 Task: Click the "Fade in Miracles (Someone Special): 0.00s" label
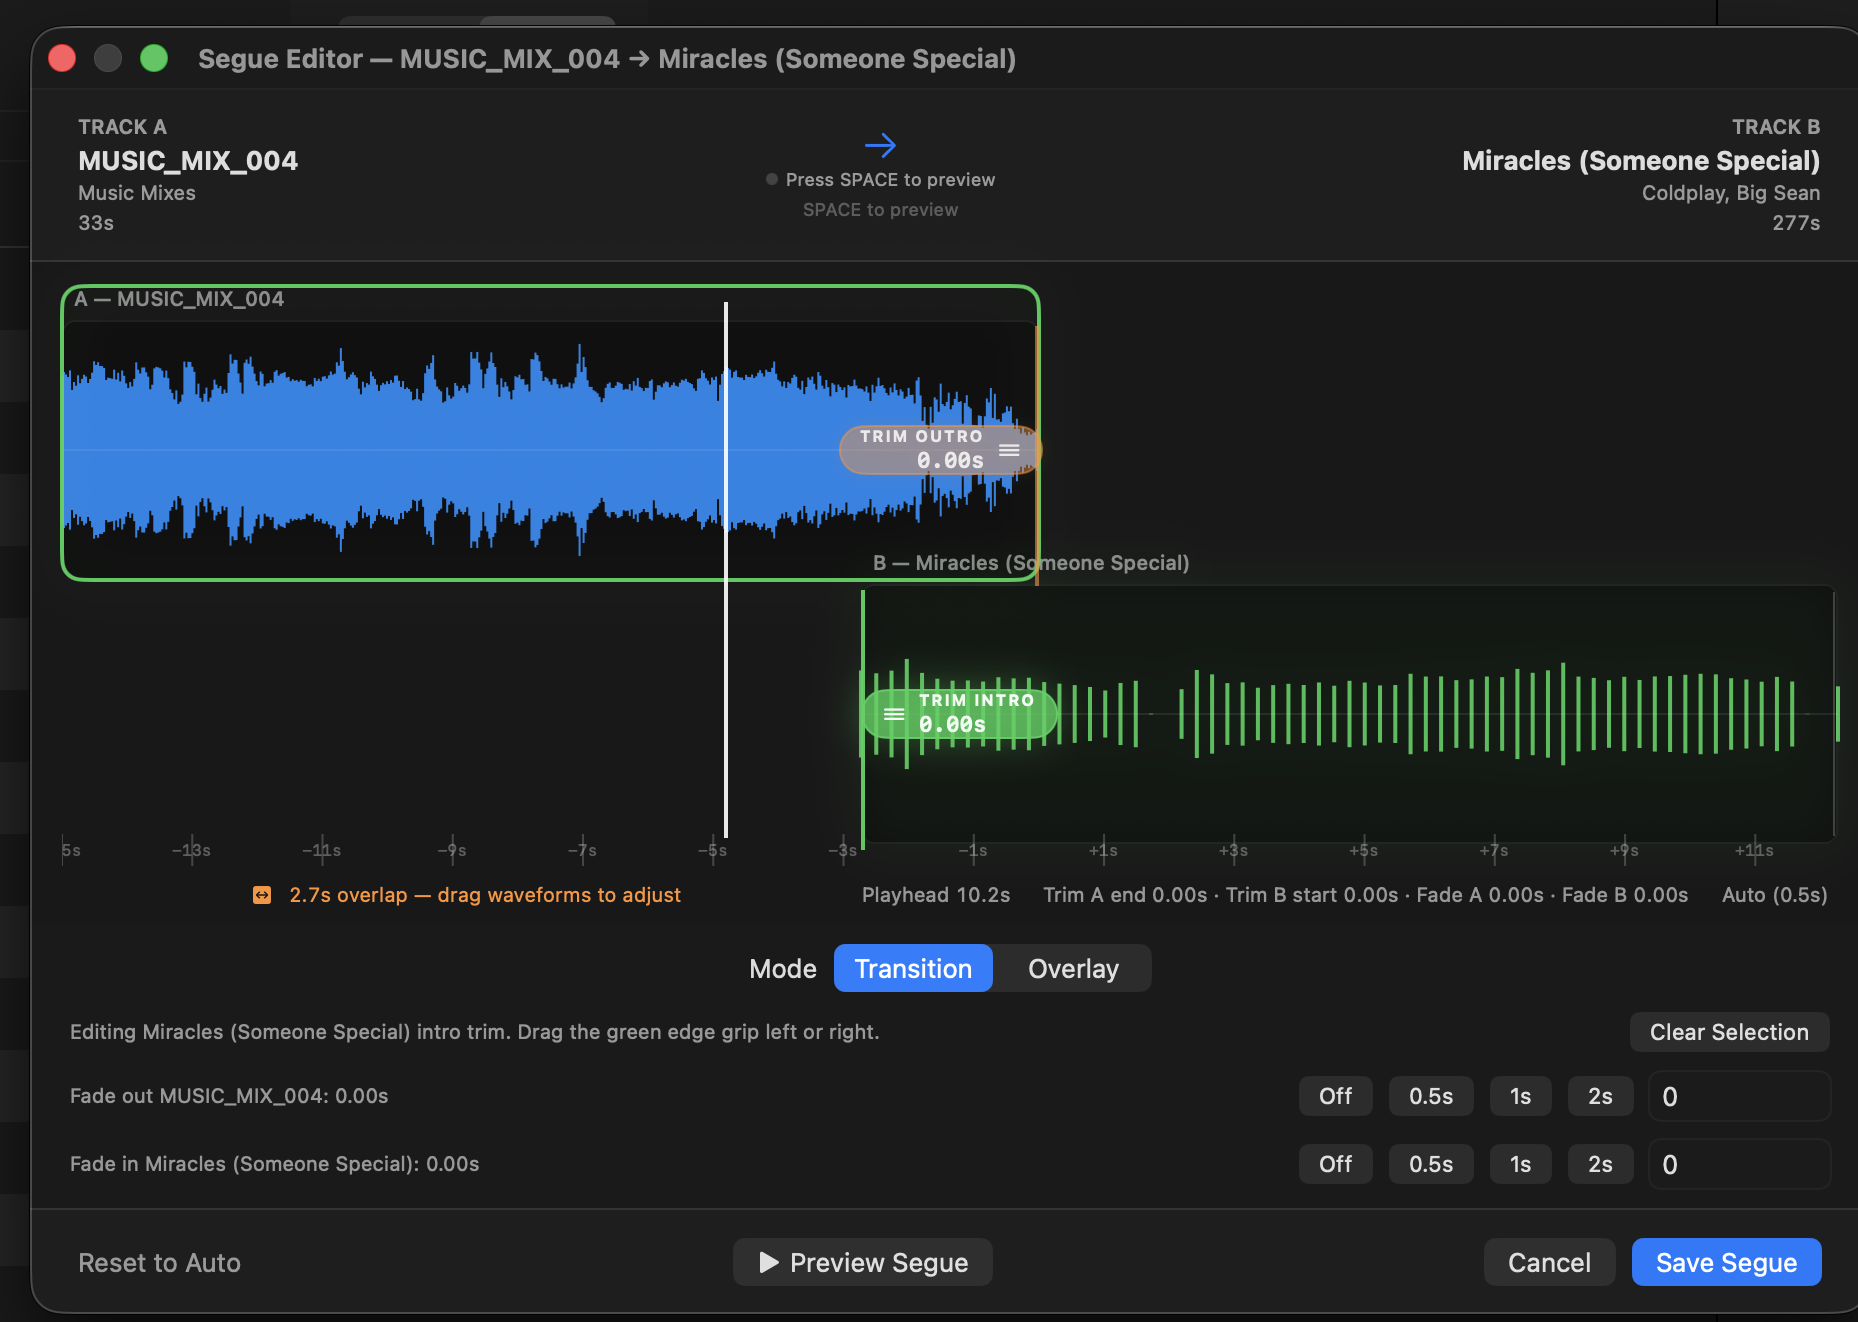click(x=274, y=1164)
